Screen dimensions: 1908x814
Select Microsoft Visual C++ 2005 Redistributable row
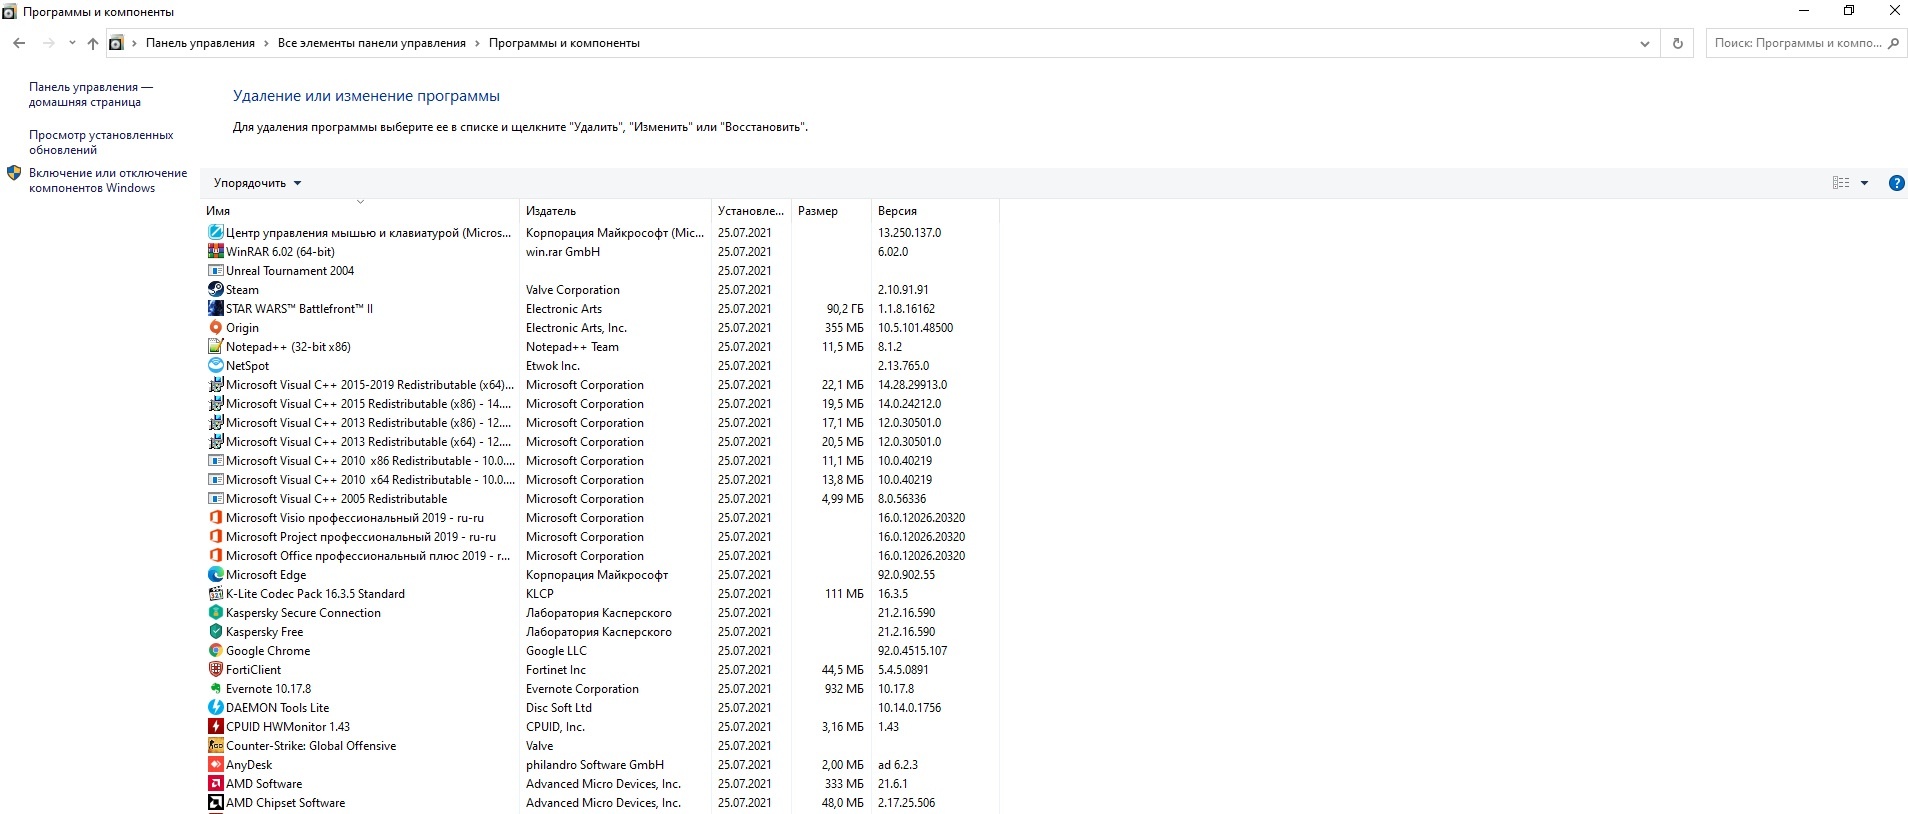click(600, 499)
